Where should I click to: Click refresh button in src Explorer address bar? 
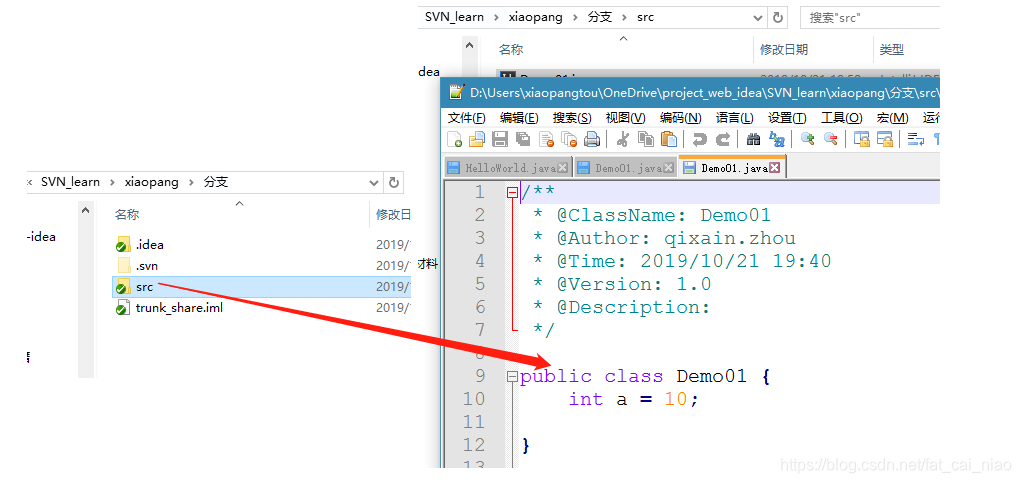point(777,18)
